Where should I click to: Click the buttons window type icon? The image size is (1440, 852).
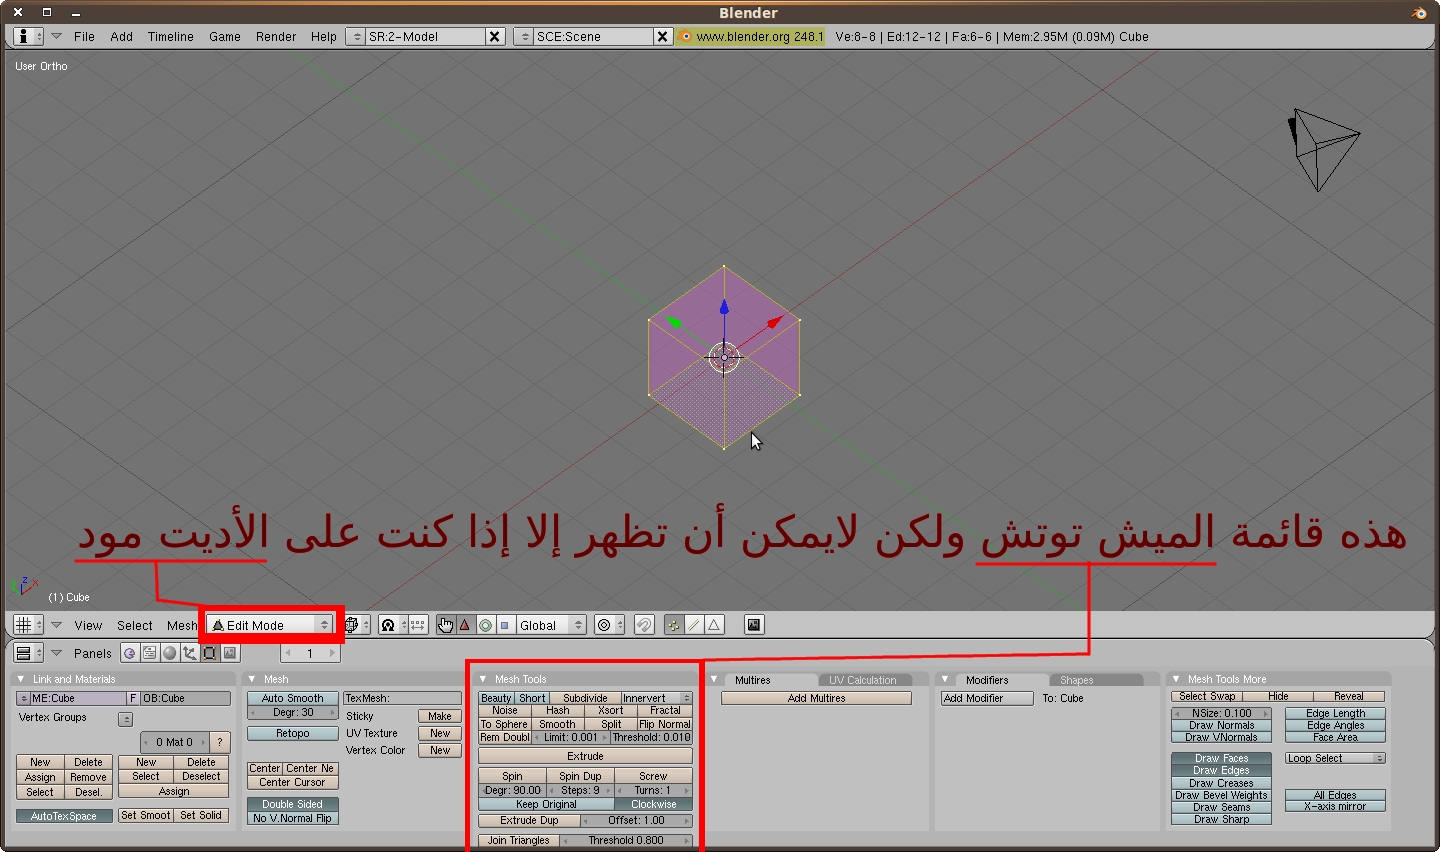(28, 653)
